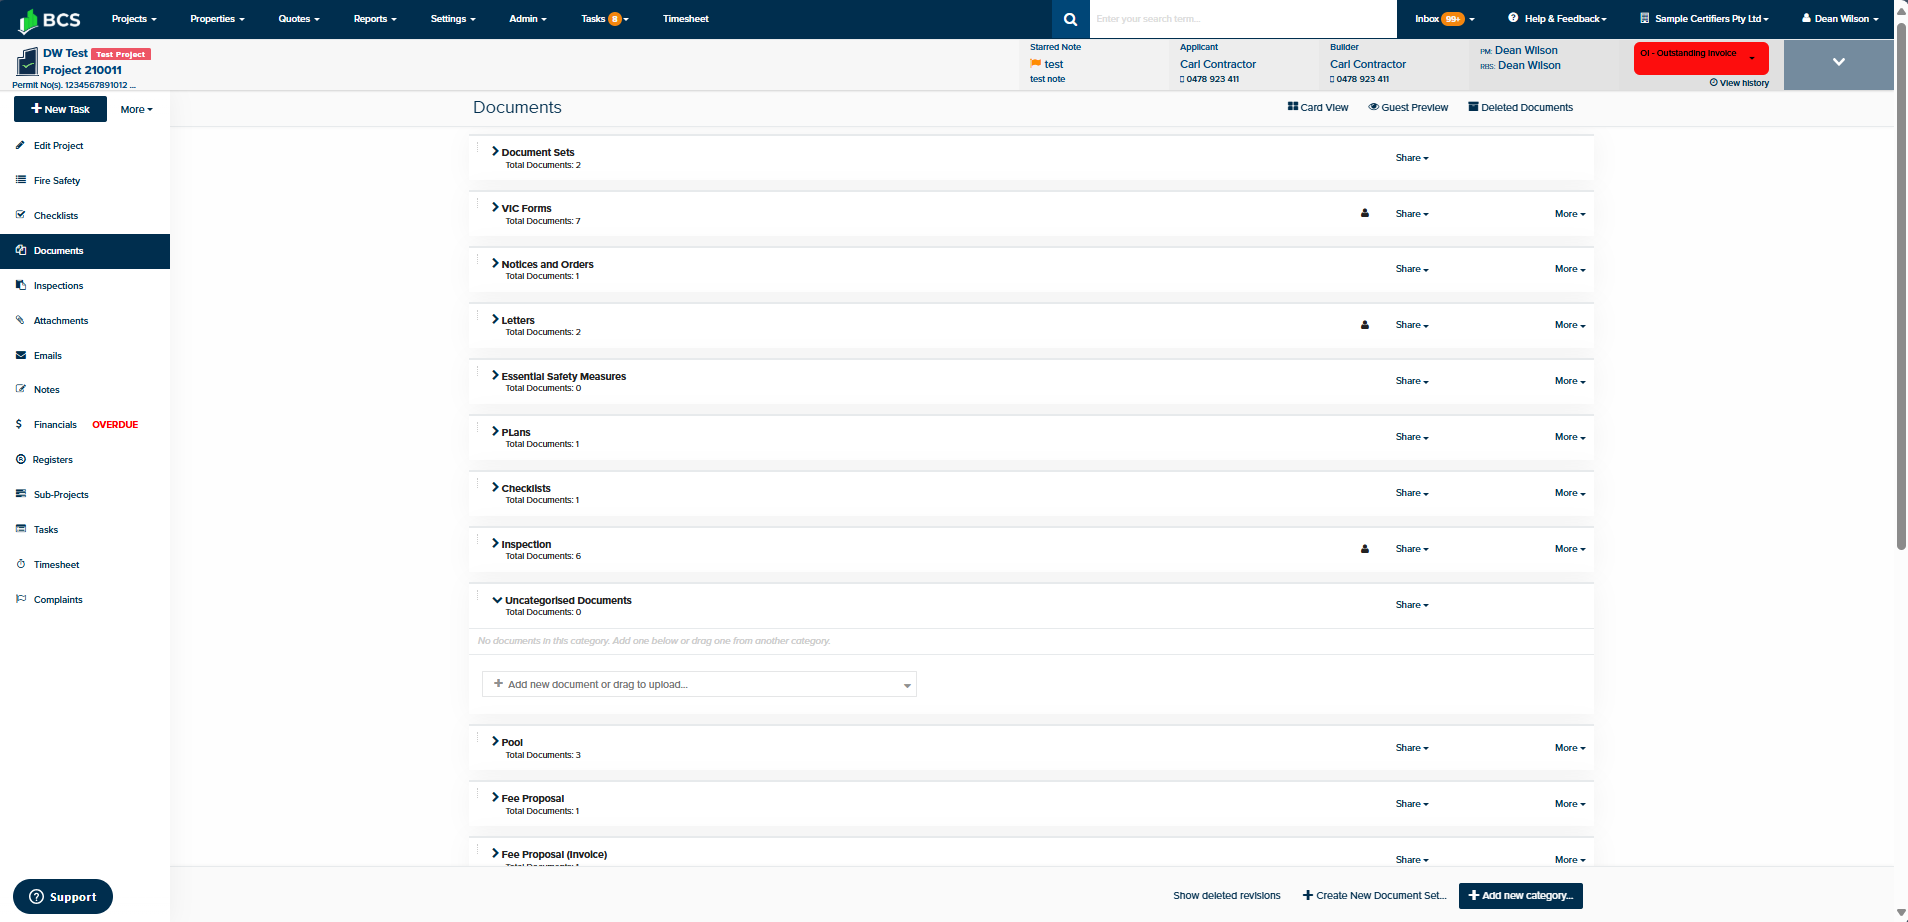The height and width of the screenshot is (922, 1908).
Task: Toggle Guest Preview mode
Action: tap(1408, 107)
